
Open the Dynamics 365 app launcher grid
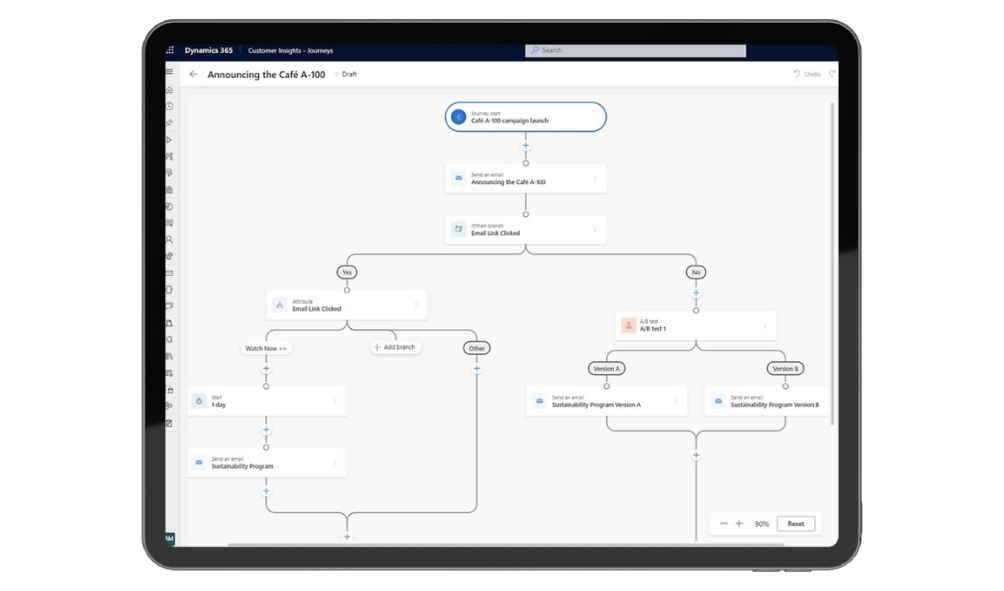(170, 50)
